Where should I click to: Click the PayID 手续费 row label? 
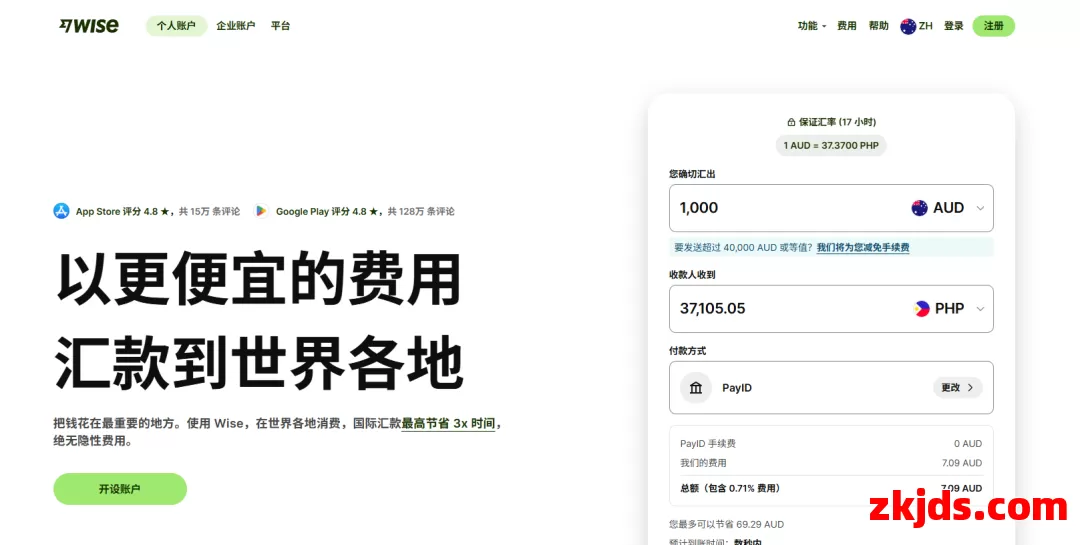point(708,444)
